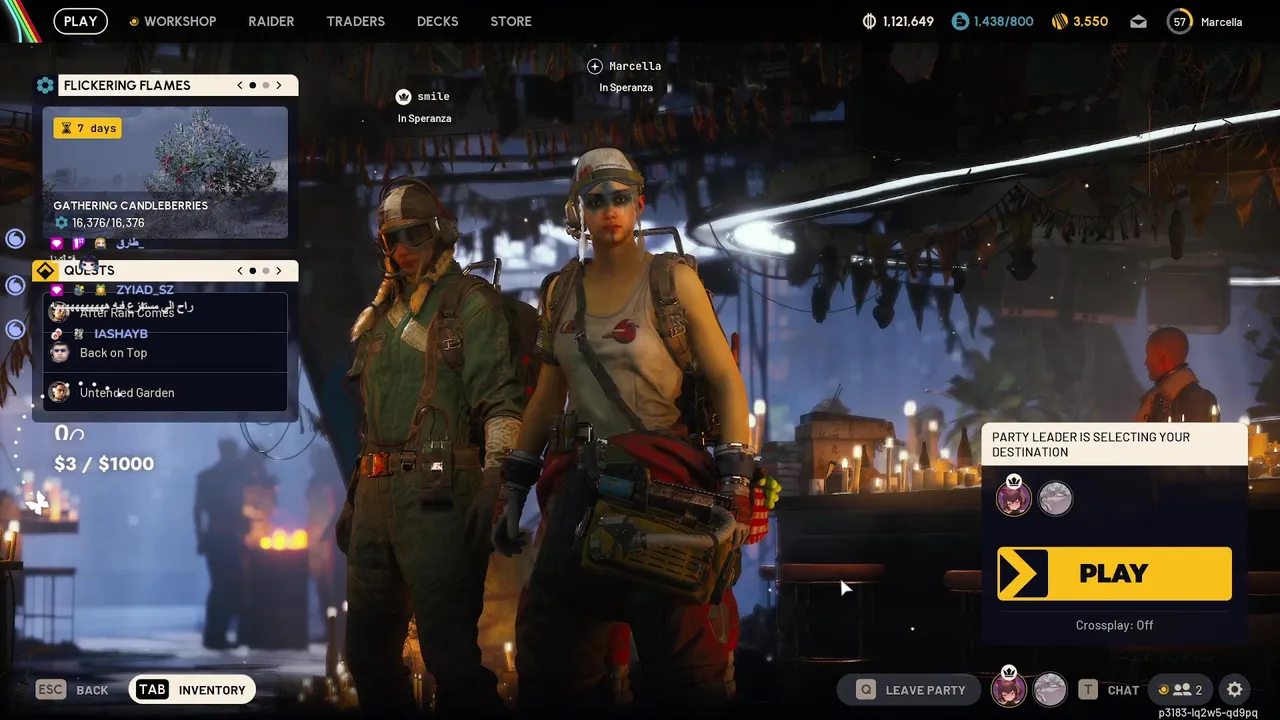Screen dimensions: 1280x720
Task: Click ESC BACK button
Action: point(72,690)
